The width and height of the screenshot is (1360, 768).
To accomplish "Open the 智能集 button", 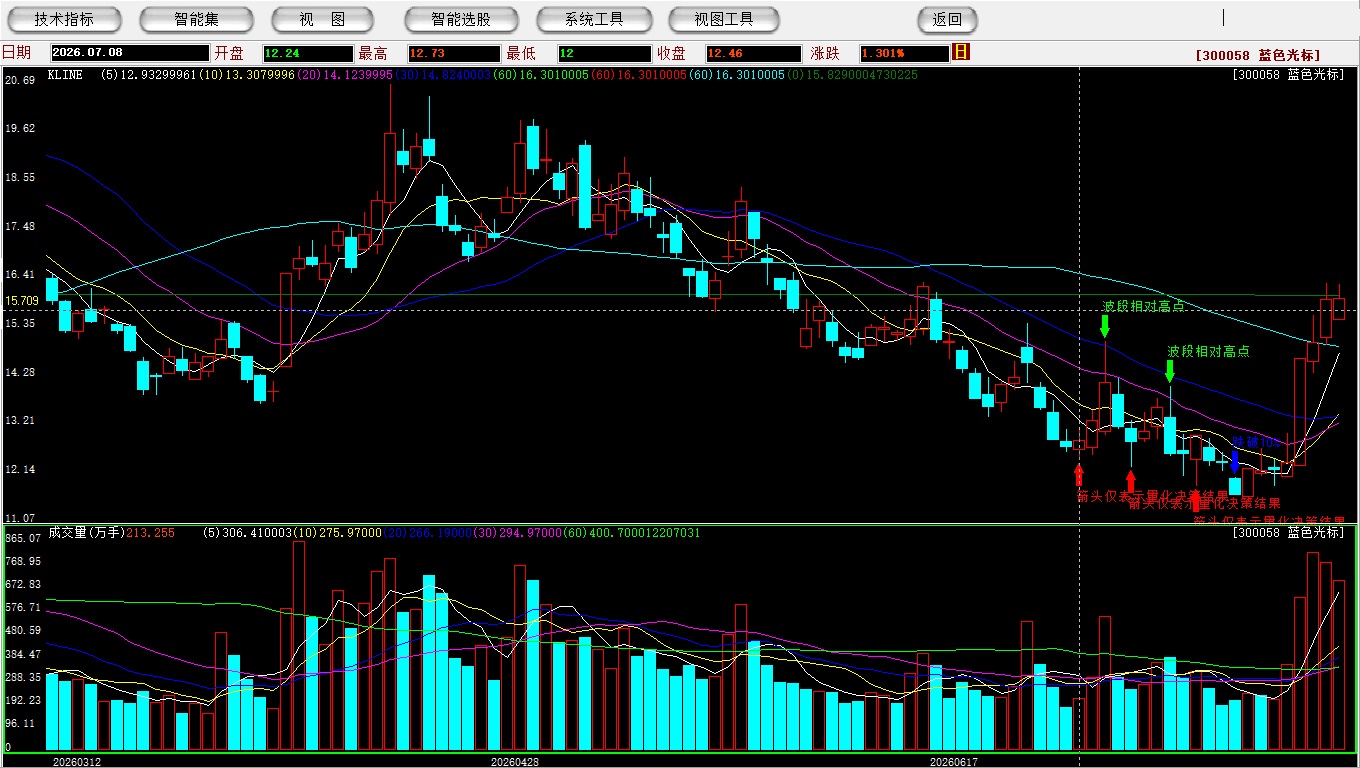I will tap(196, 19).
